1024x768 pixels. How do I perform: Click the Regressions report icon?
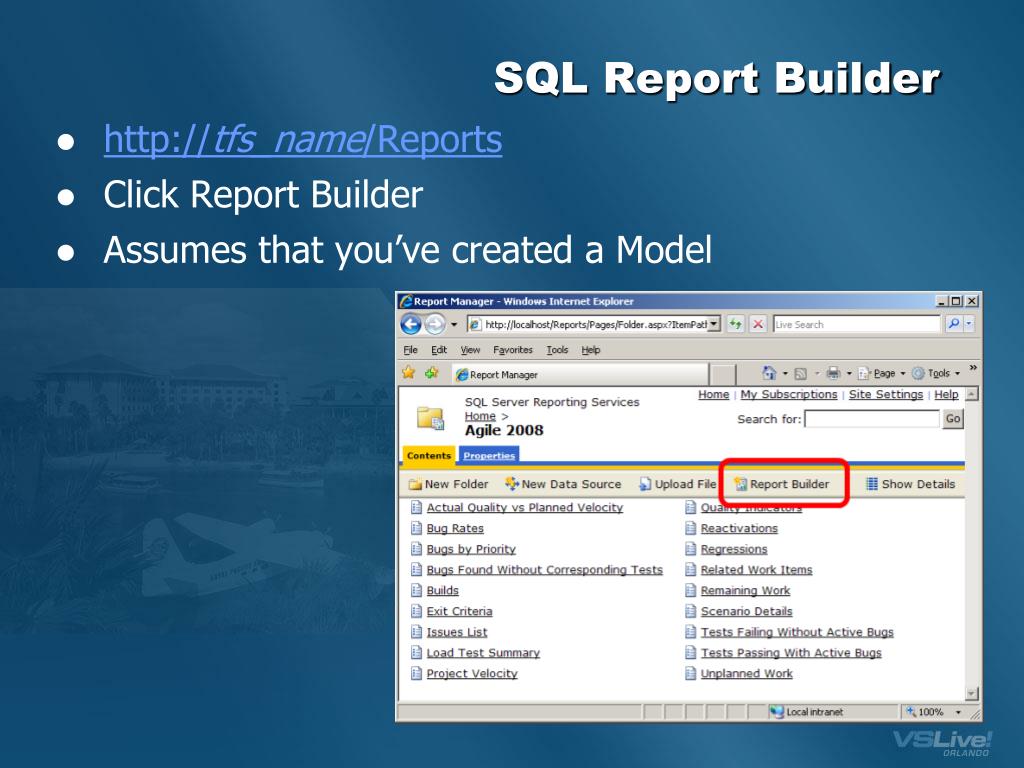[691, 549]
